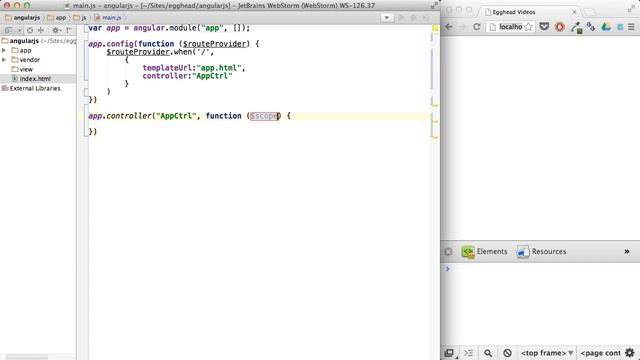This screenshot has width=640, height=360.
Task: Switch to the Elements tab in DevTools
Action: point(484,252)
